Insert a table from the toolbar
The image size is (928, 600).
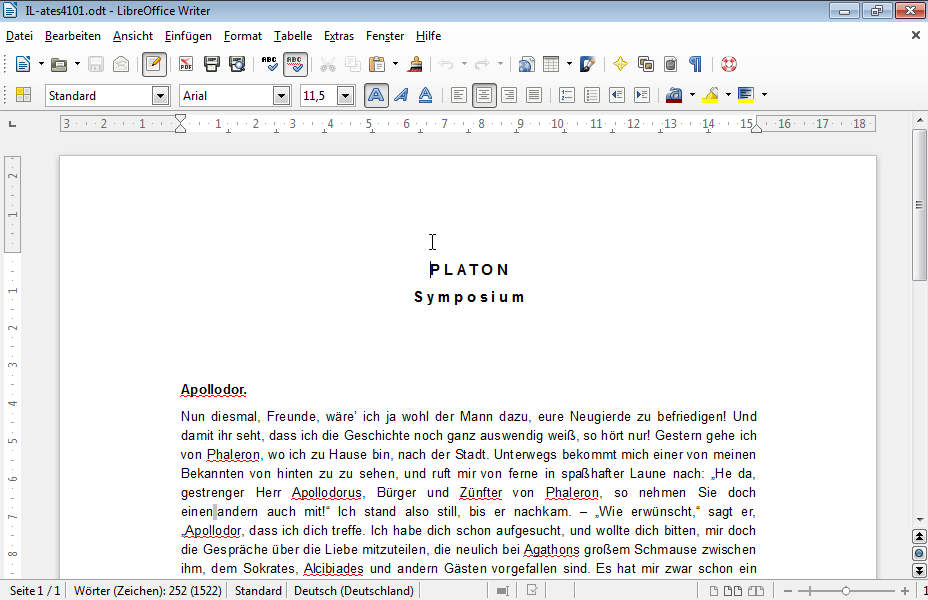click(551, 64)
